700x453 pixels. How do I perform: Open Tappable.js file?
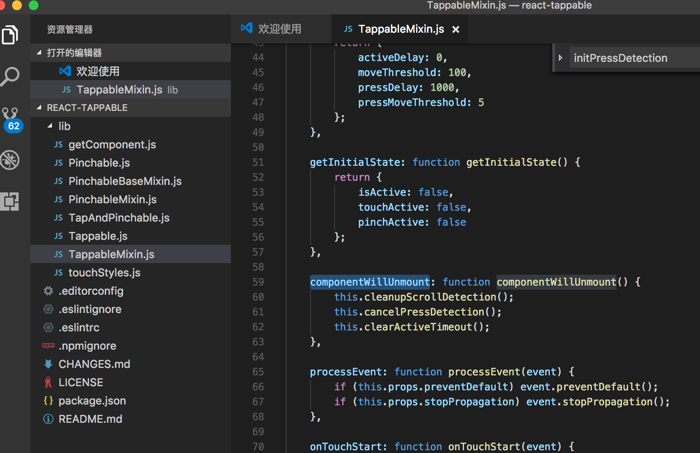(130, 236)
